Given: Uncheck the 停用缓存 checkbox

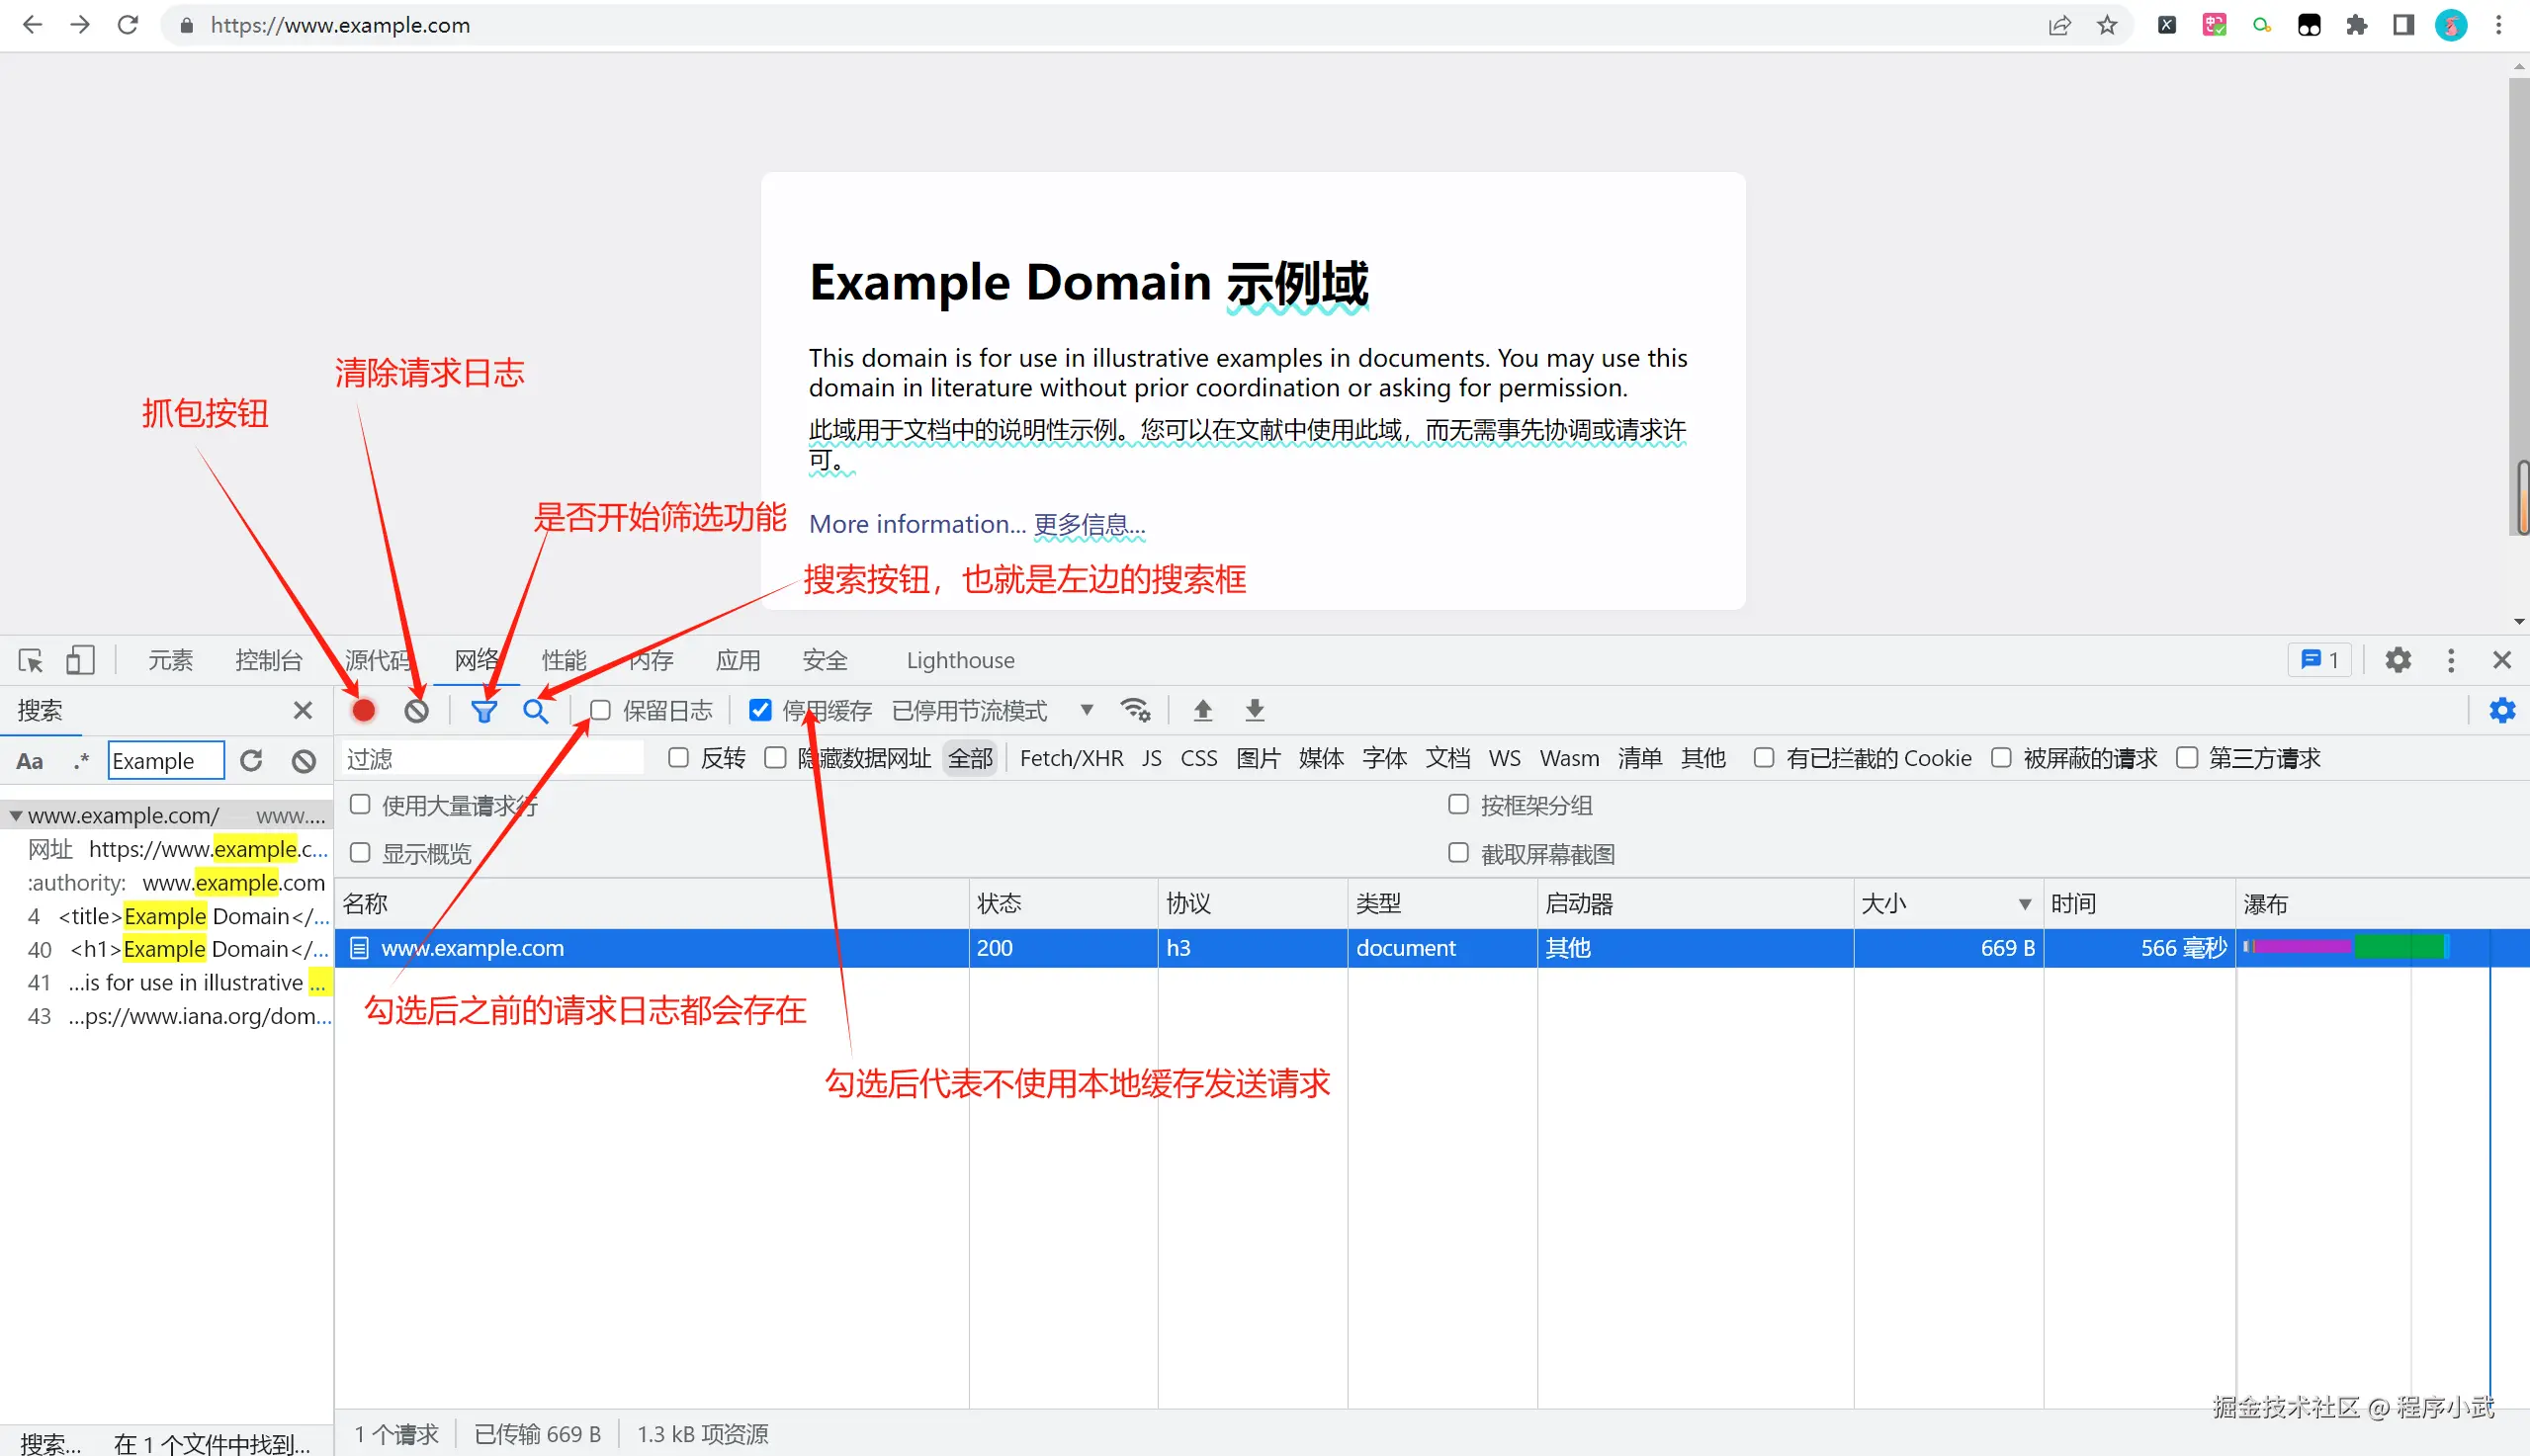Looking at the screenshot, I should [x=760, y=710].
